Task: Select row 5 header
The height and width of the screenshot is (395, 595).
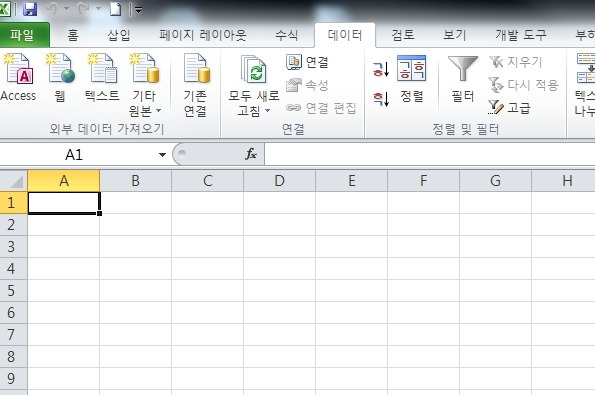Action: tap(14, 291)
